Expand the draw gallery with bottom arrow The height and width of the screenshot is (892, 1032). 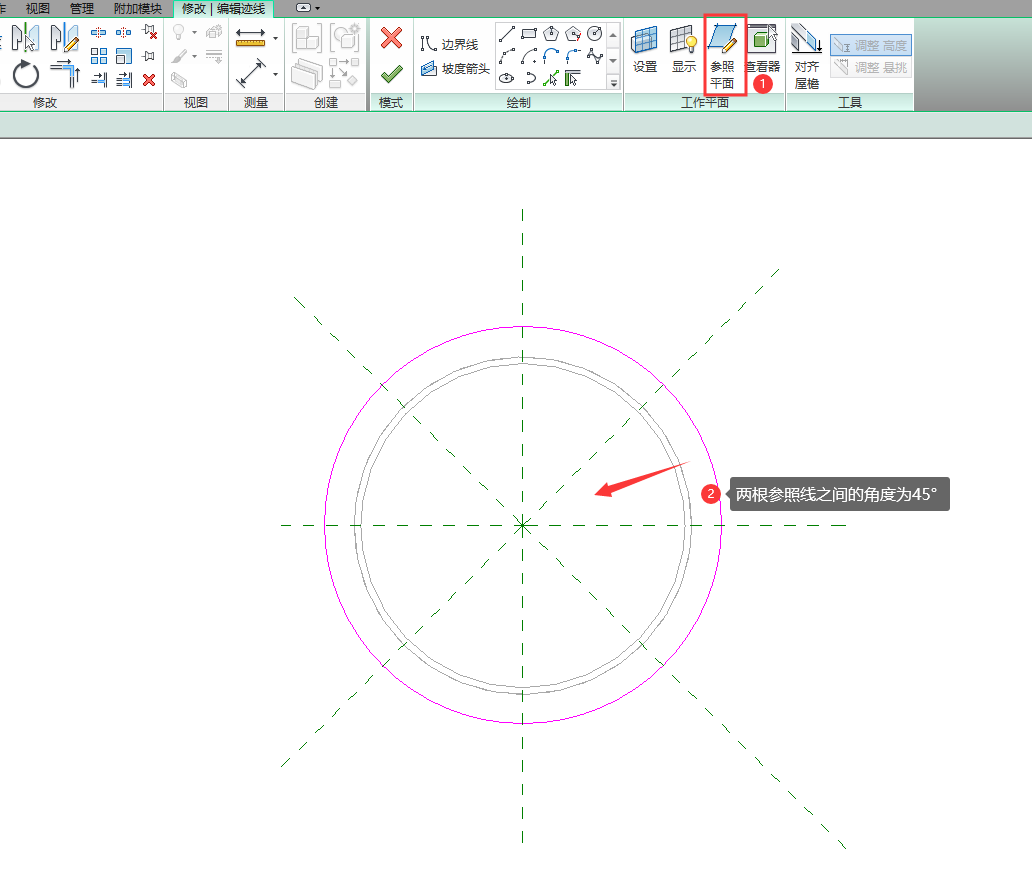click(x=613, y=83)
